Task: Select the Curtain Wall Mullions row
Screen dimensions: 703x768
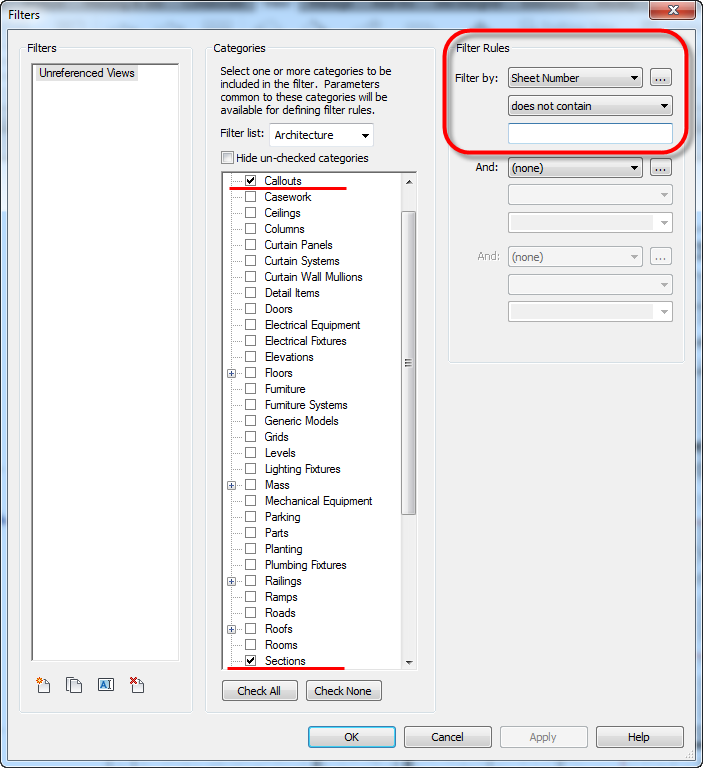Action: (x=313, y=277)
